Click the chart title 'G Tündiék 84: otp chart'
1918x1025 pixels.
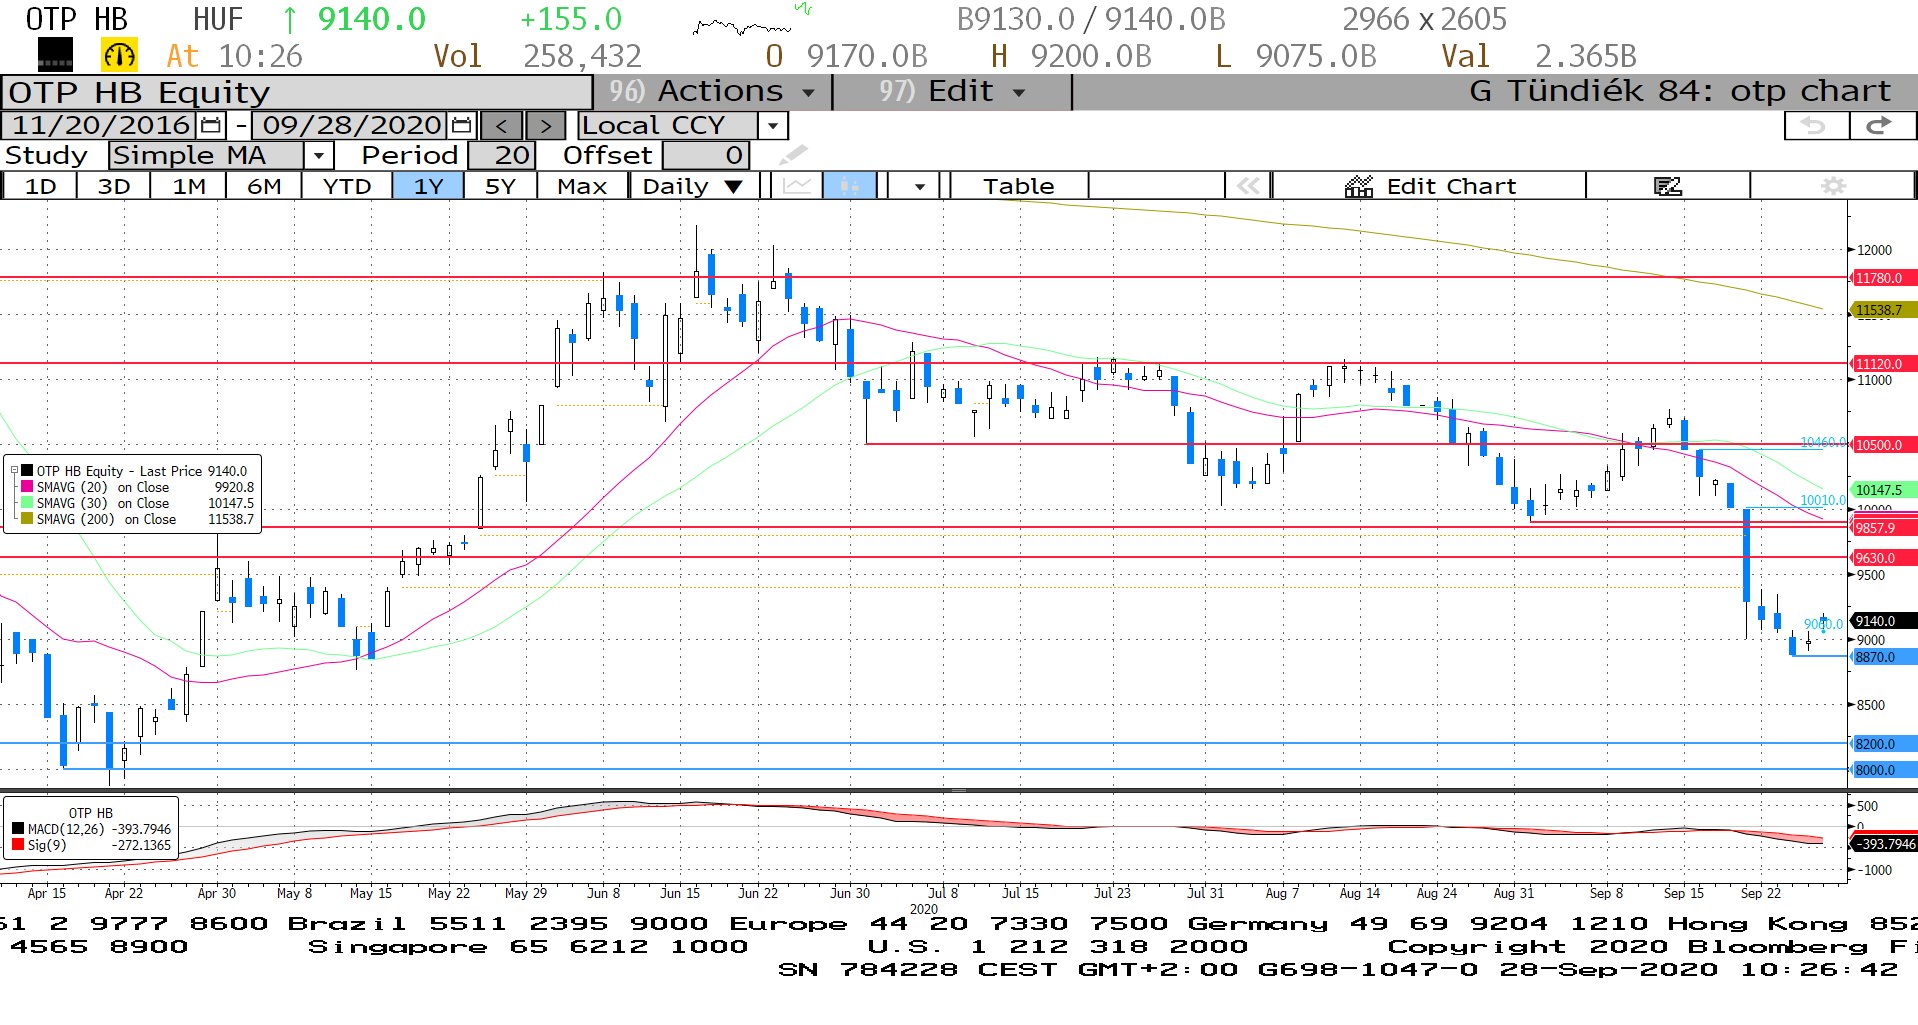coord(1680,92)
